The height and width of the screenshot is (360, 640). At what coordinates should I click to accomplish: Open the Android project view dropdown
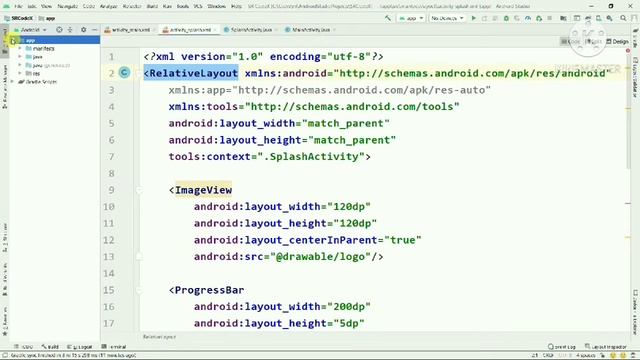coord(31,30)
